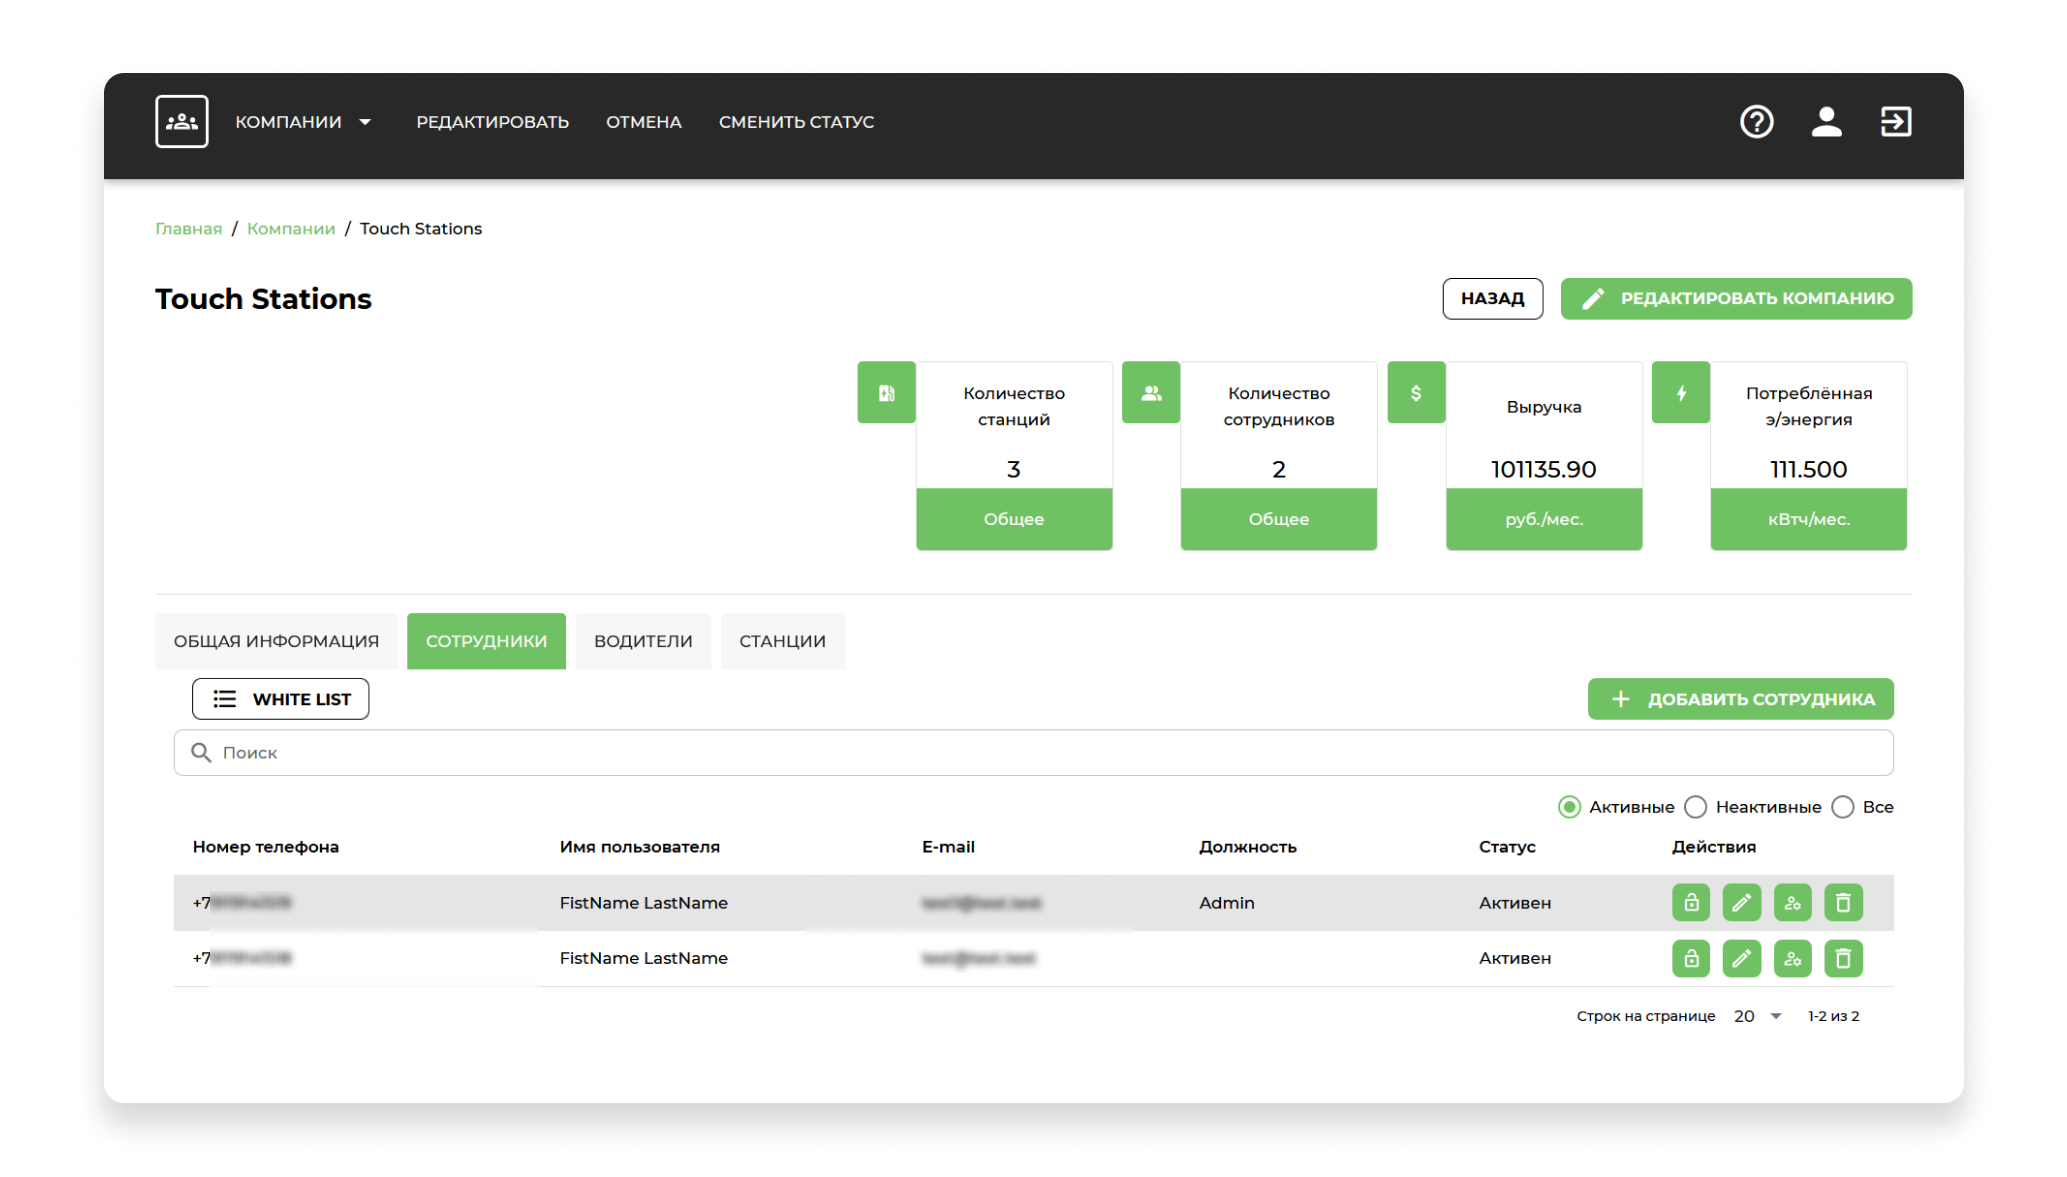The image size is (2067, 1177).
Task: Click user-role icon in second employee row
Action: [x=1792, y=959]
